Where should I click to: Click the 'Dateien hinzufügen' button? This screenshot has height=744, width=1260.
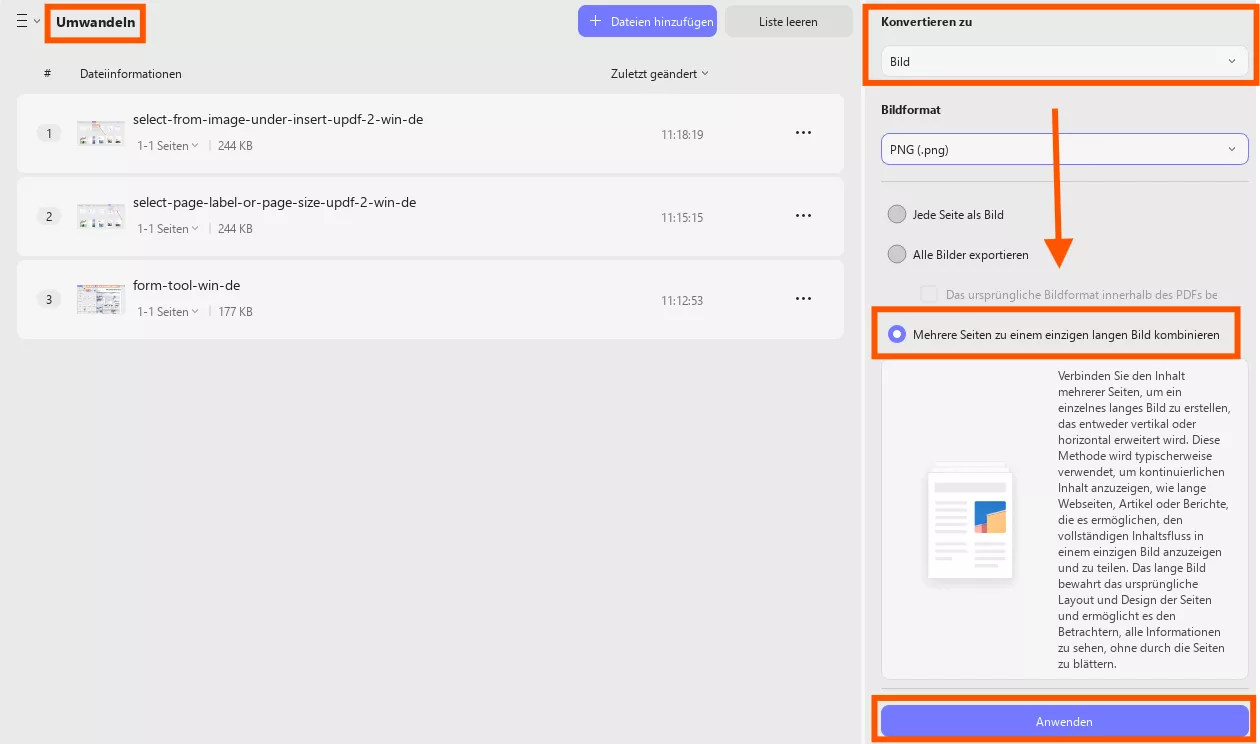pos(647,21)
